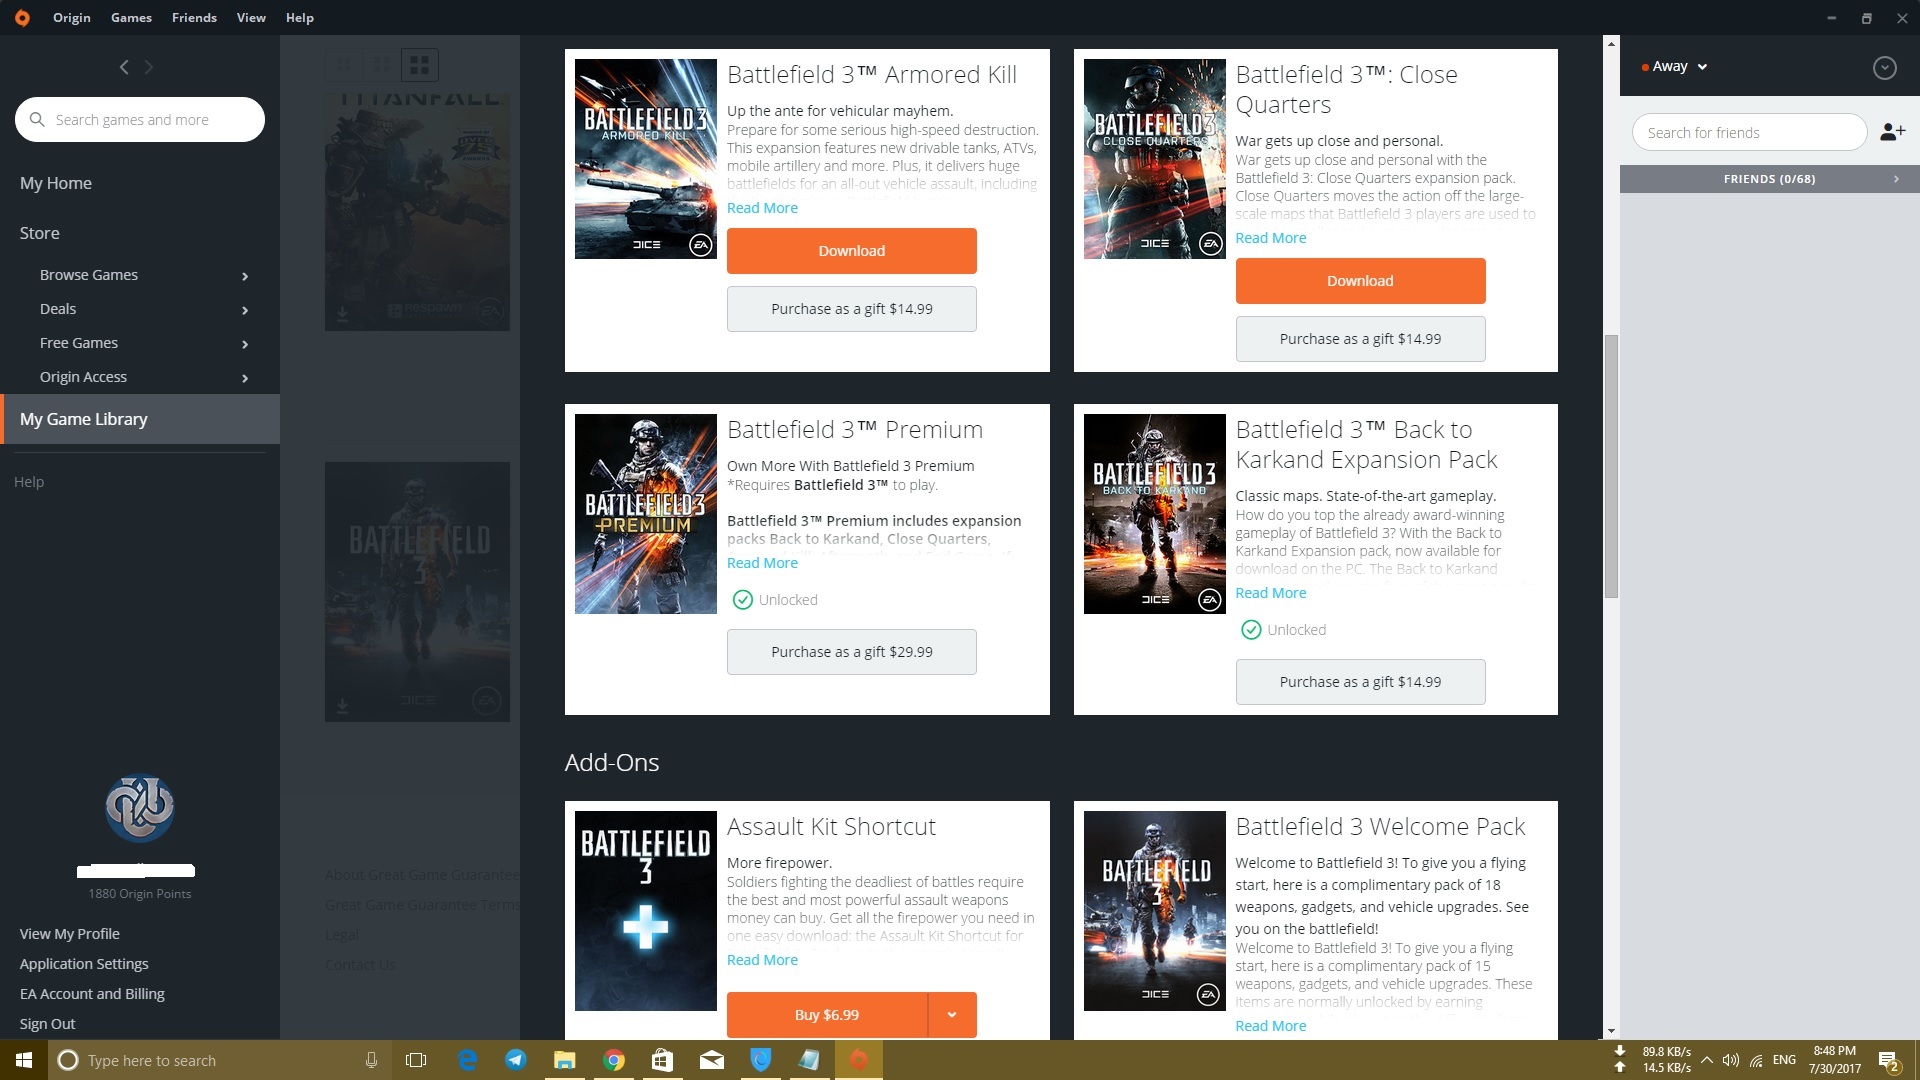Screen dimensions: 1920x1080
Task: Click the Wi-Fi network icon in the tray
Action: point(1756,1060)
